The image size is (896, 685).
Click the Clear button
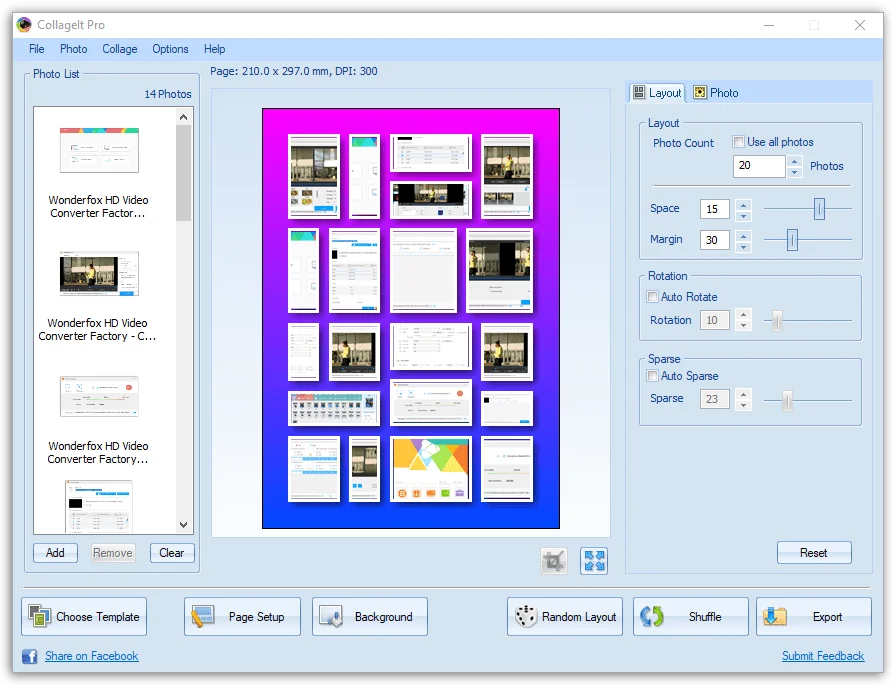tap(171, 552)
